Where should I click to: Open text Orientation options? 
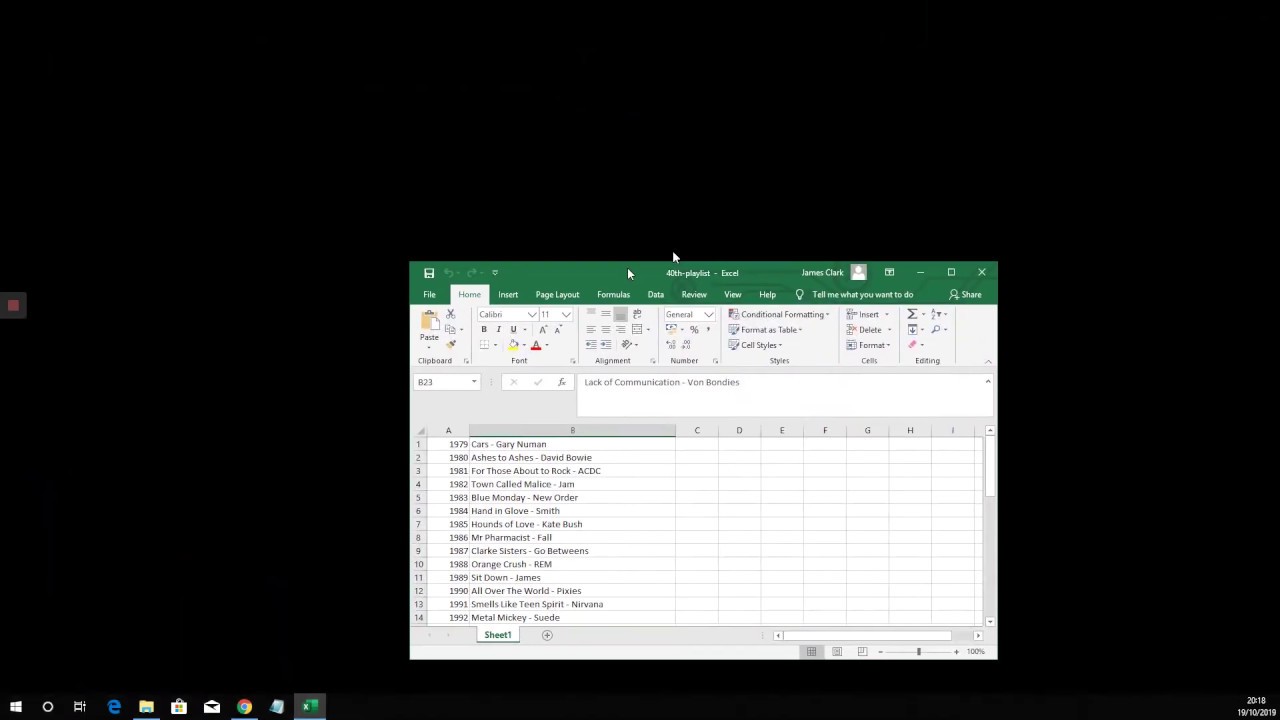coord(626,344)
